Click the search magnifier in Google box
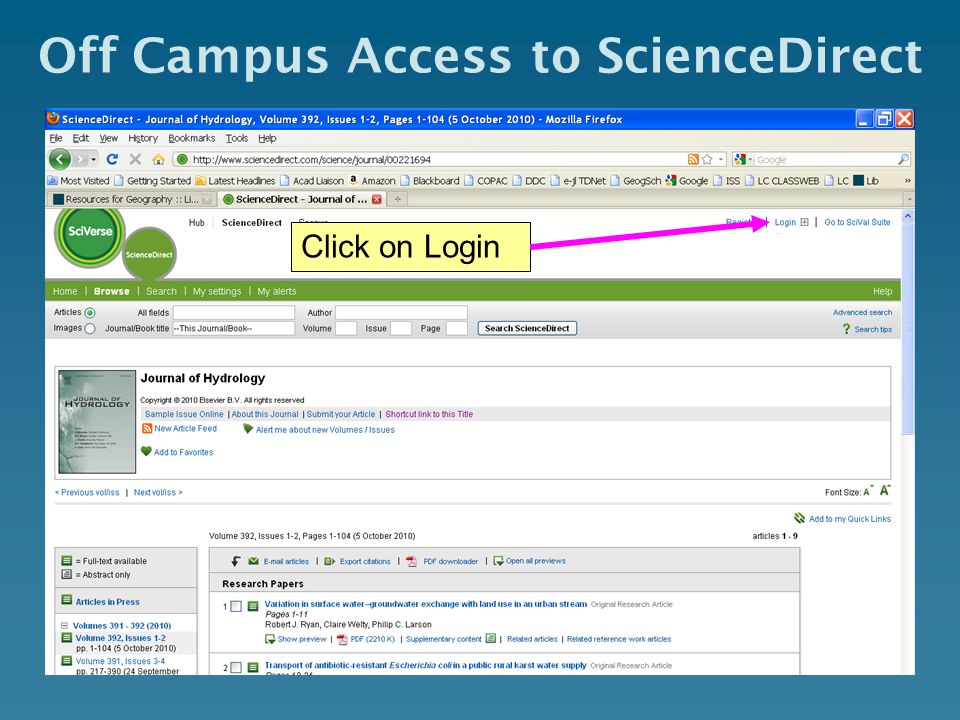960x720 pixels. tap(903, 159)
